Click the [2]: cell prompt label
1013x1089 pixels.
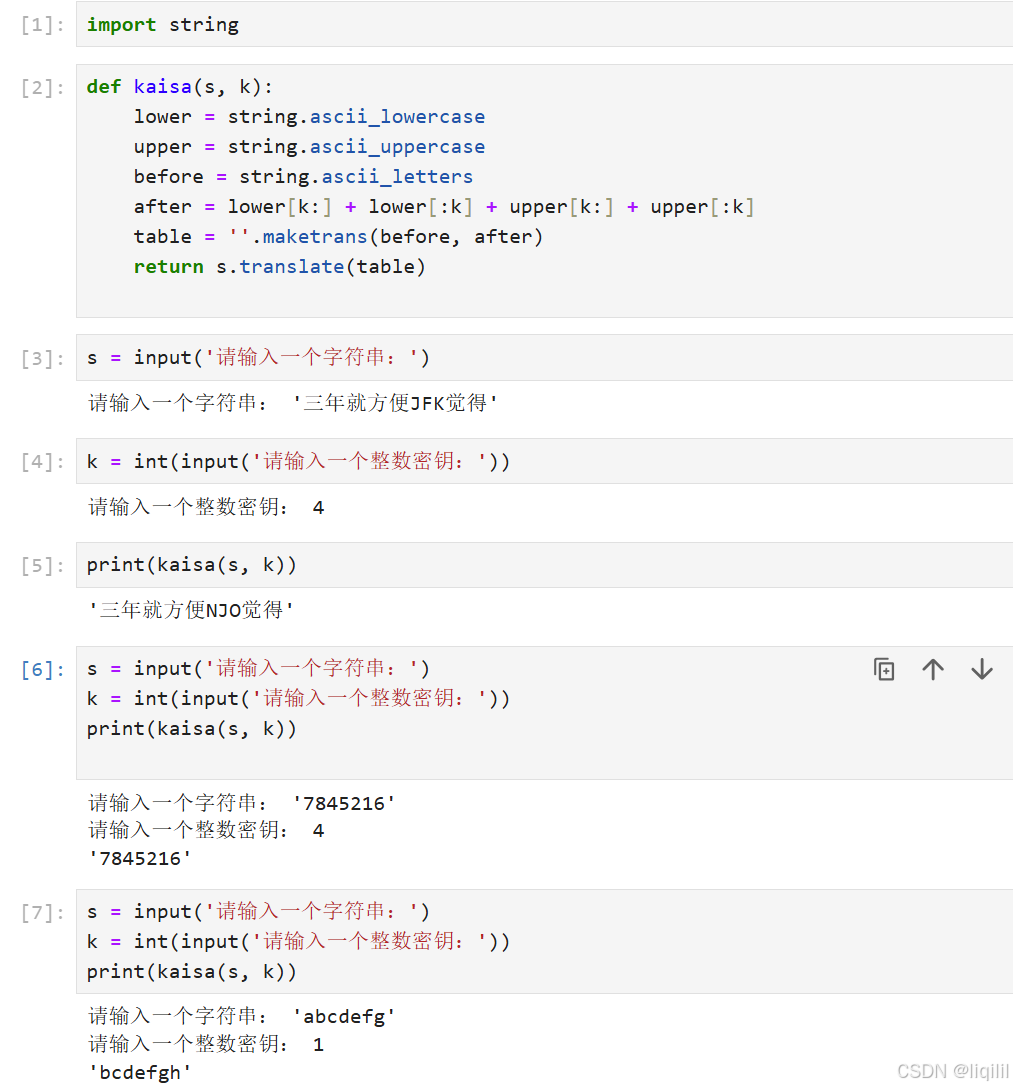click(42, 88)
